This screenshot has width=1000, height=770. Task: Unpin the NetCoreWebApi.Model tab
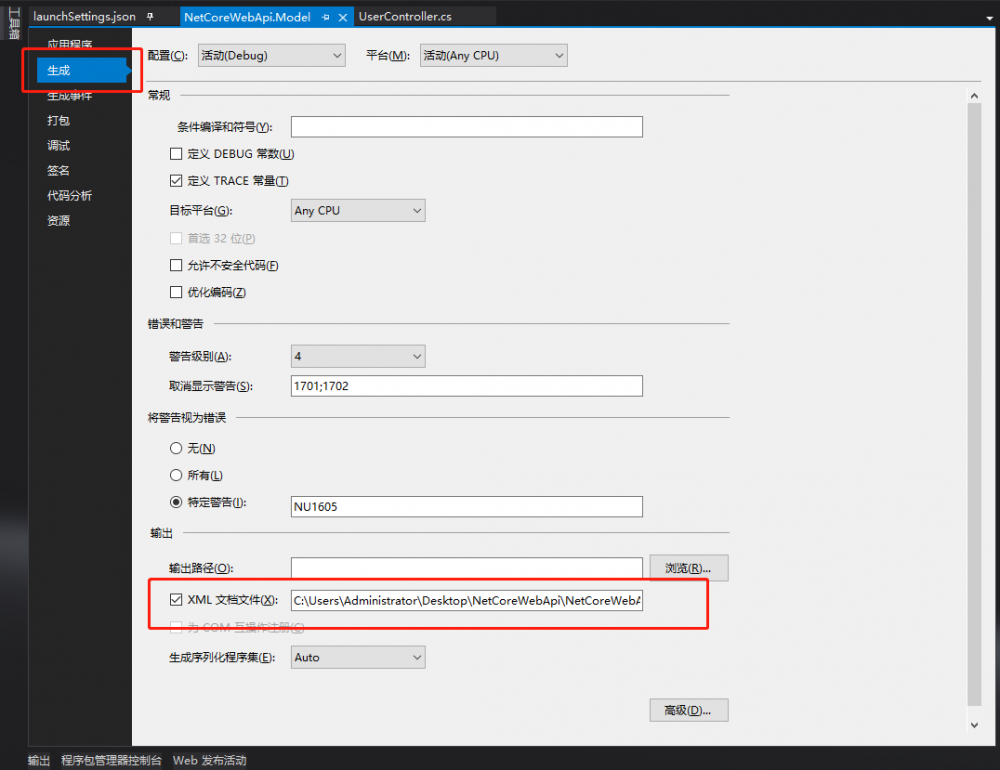pyautogui.click(x=326, y=16)
